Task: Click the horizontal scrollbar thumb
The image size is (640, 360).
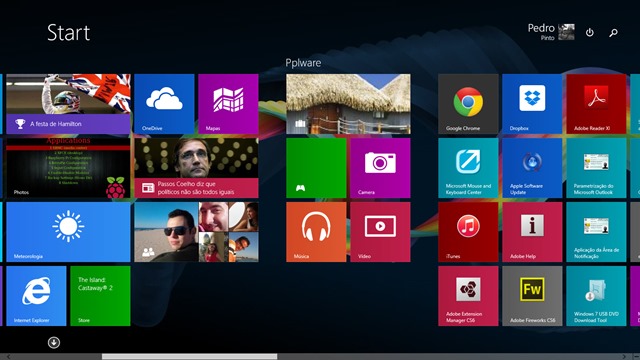Action: click(189, 357)
